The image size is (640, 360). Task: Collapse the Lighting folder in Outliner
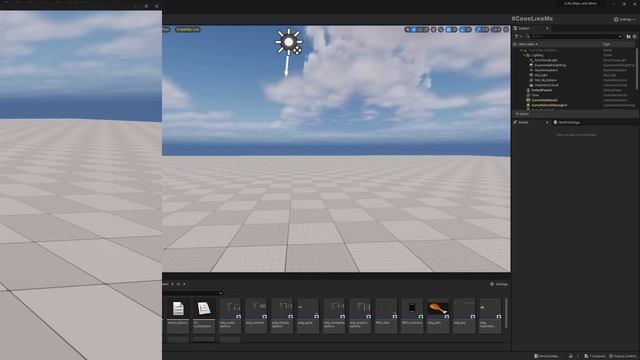(524, 55)
